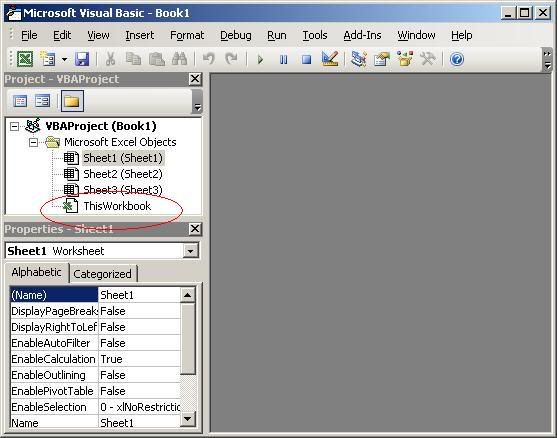557x438 pixels.
Task: Open the Tools menu
Action: (x=315, y=35)
